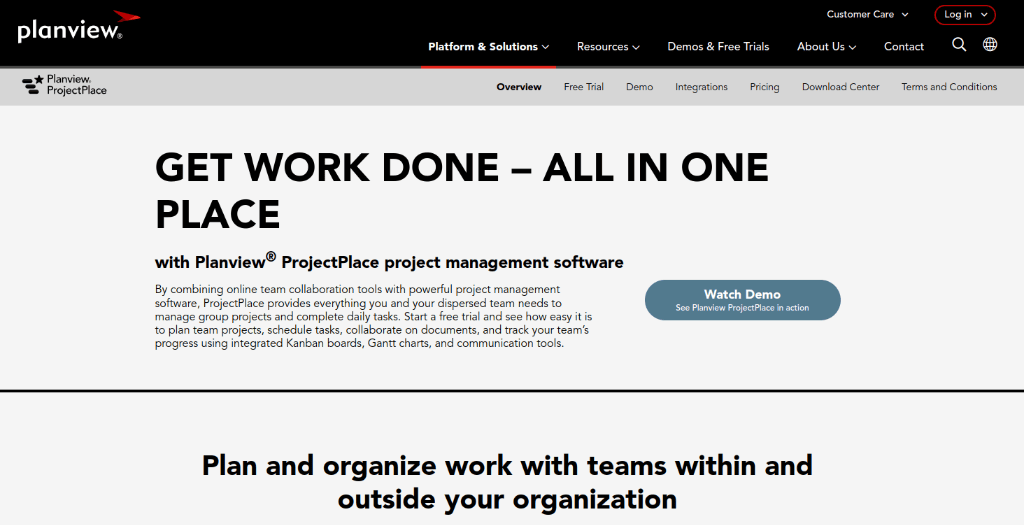Click the 'Plan and organize work' heading
The width and height of the screenshot is (1024, 525).
(x=507, y=482)
